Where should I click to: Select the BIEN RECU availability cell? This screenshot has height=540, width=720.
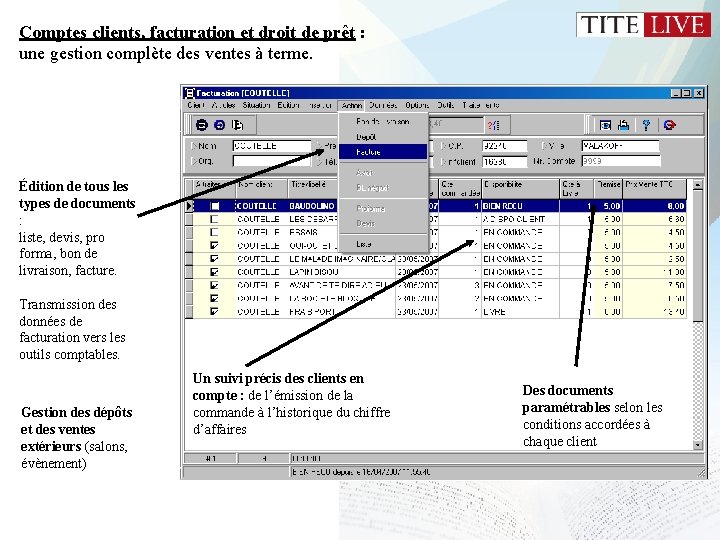point(521,206)
